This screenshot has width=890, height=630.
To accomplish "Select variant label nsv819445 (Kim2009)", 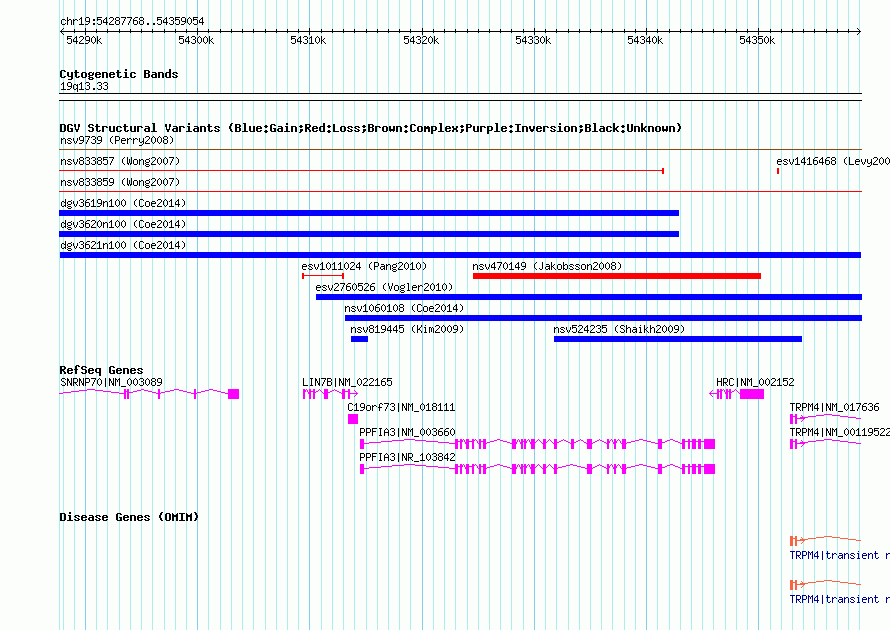I will pyautogui.click(x=407, y=329).
